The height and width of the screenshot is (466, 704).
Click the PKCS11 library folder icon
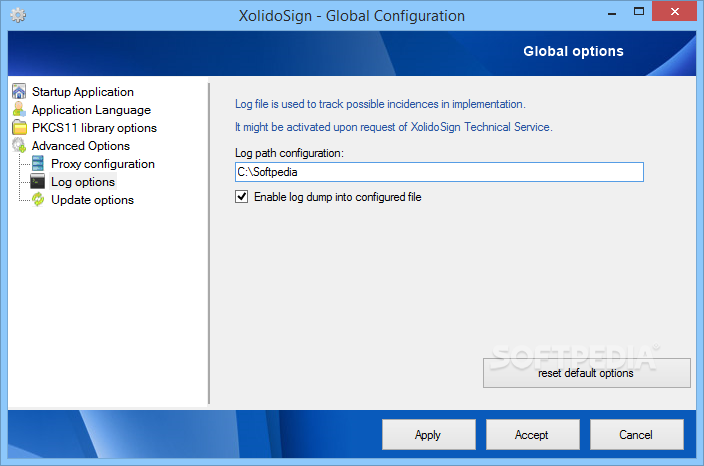[x=19, y=127]
